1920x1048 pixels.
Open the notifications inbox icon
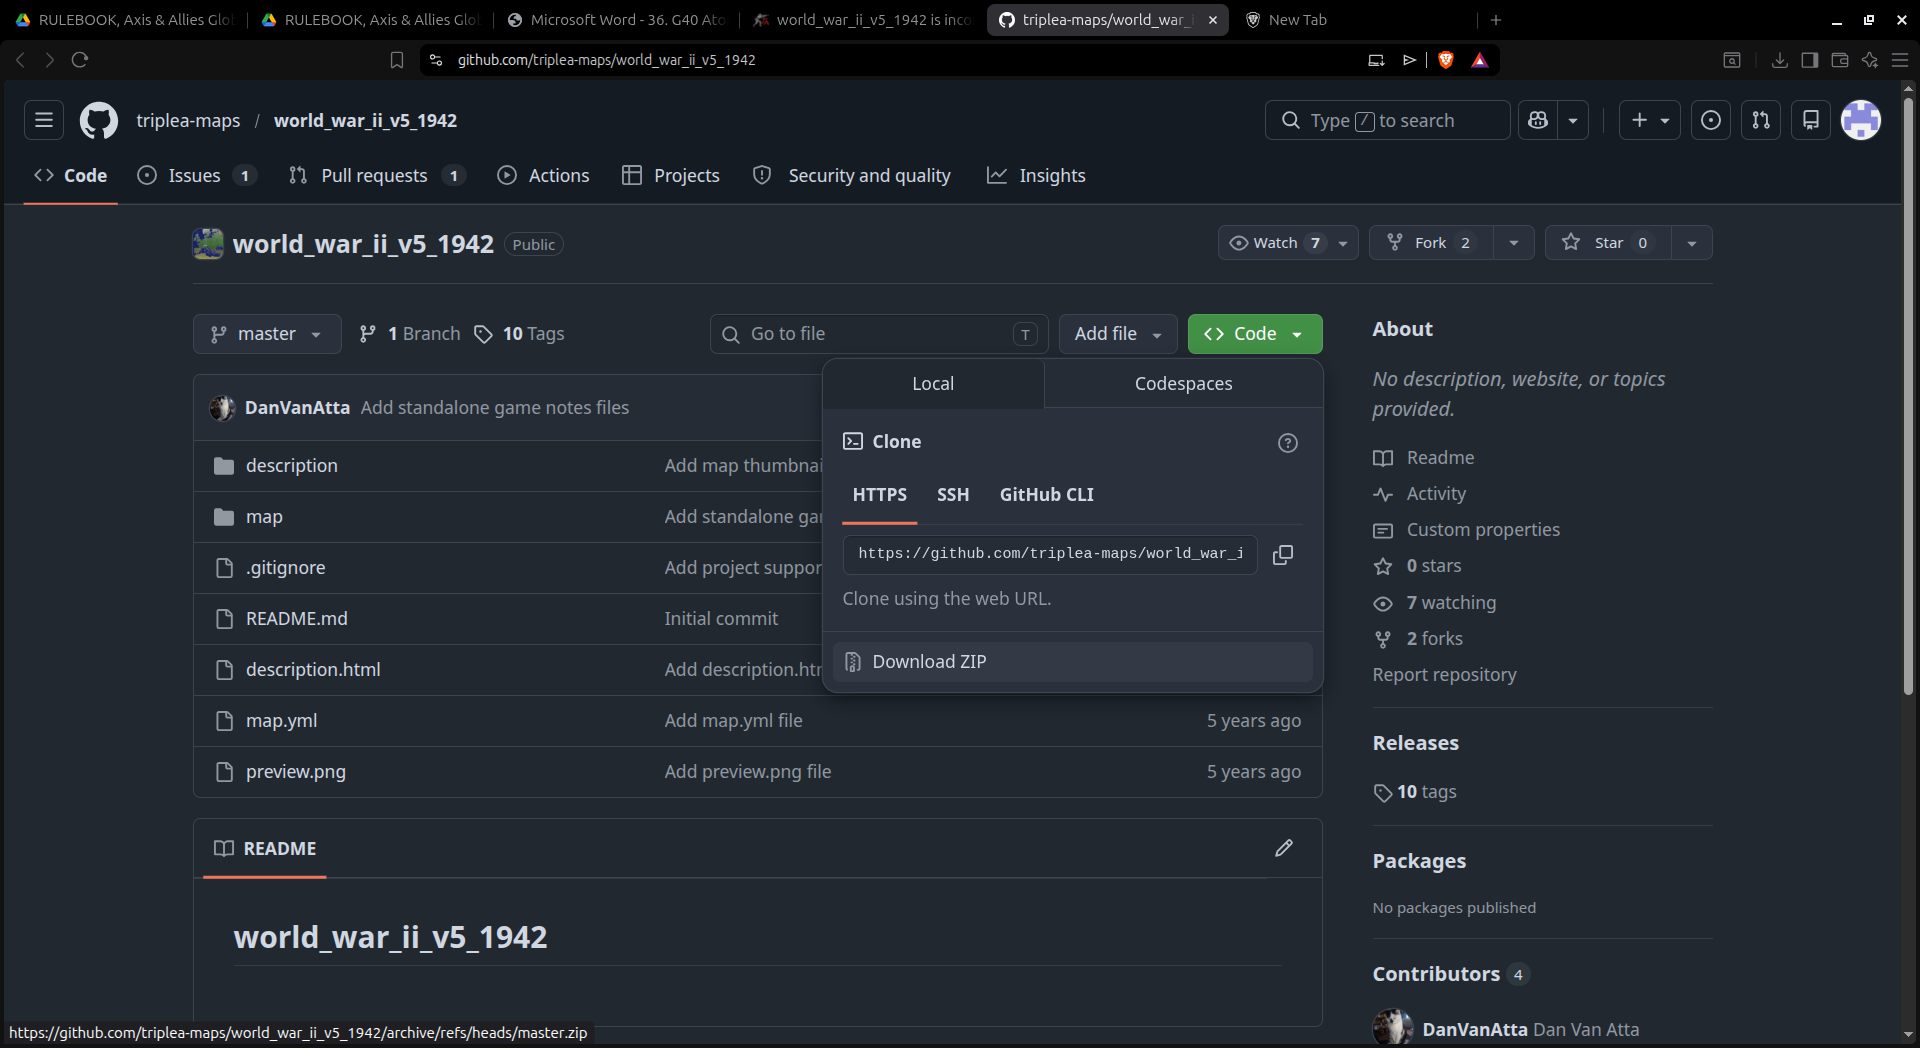(x=1811, y=120)
